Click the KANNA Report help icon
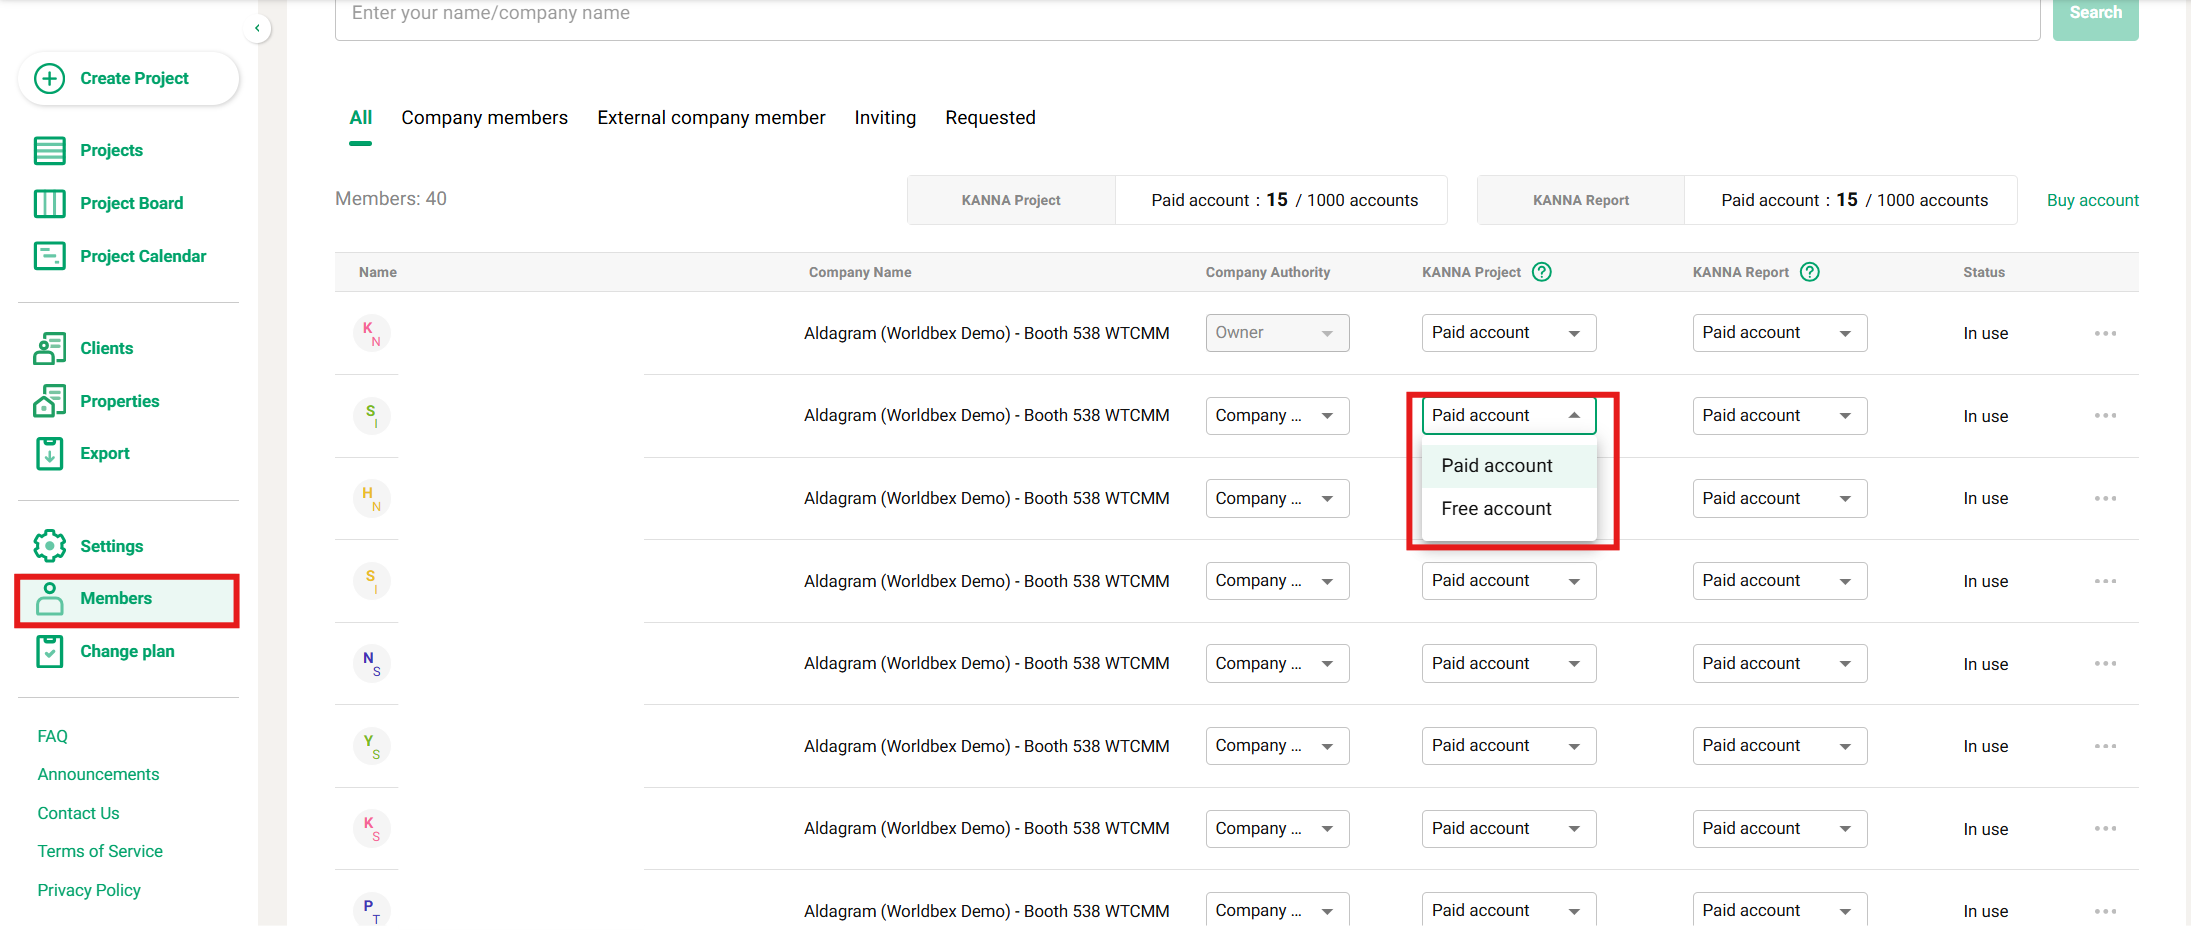 [1809, 272]
